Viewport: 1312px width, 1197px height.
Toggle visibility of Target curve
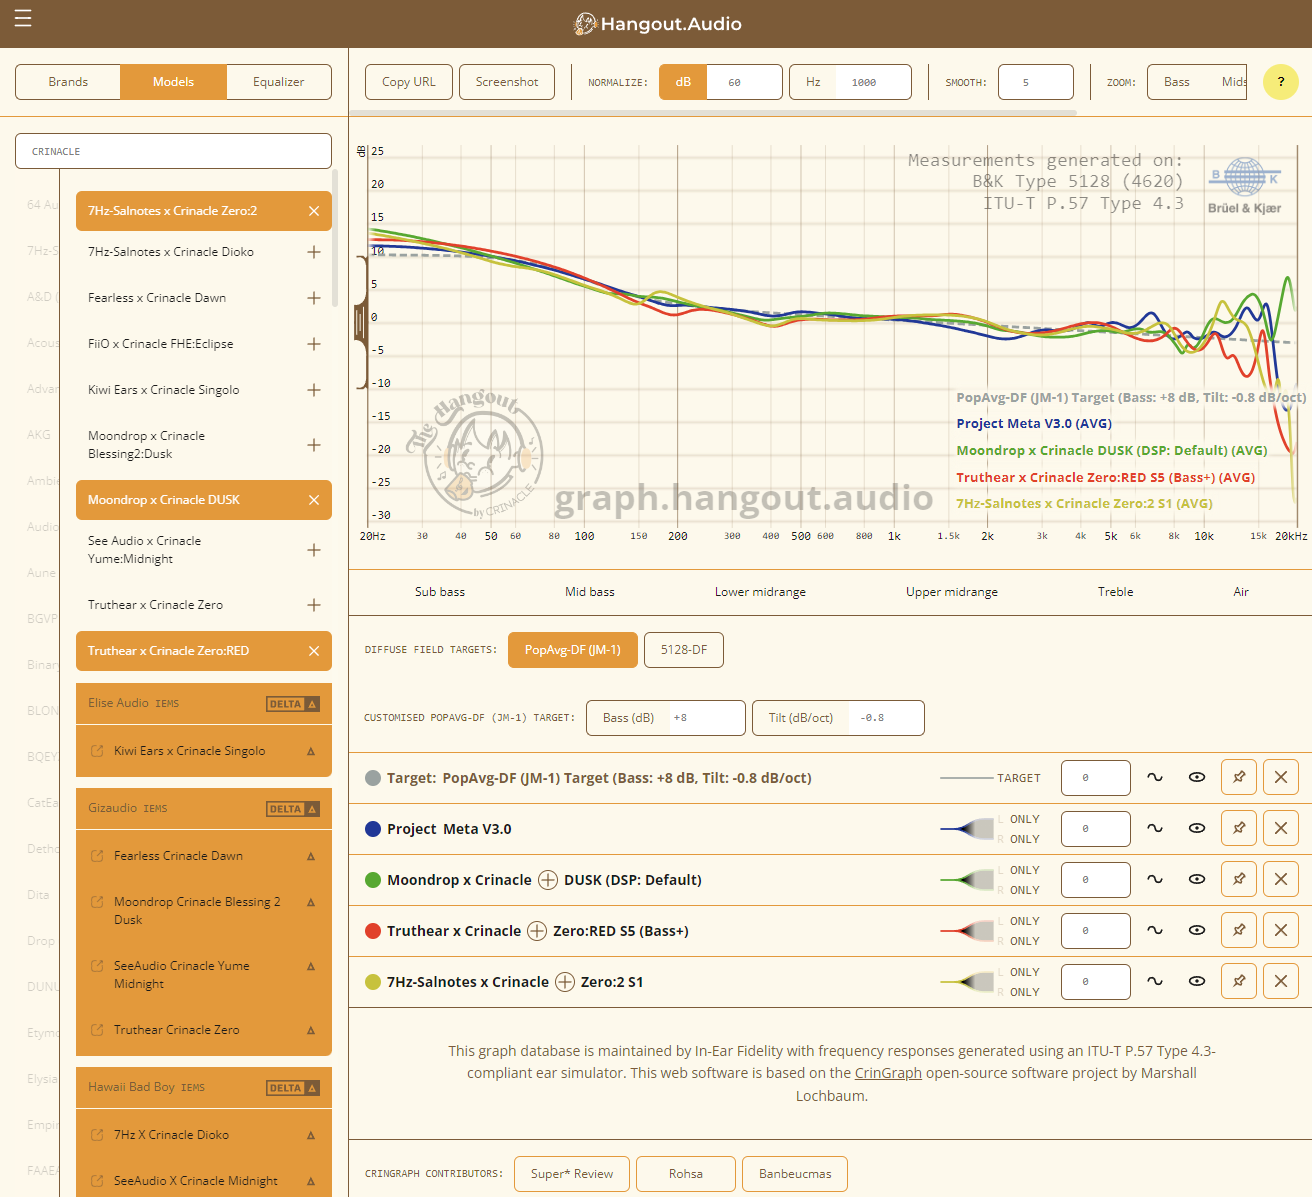click(x=1197, y=777)
